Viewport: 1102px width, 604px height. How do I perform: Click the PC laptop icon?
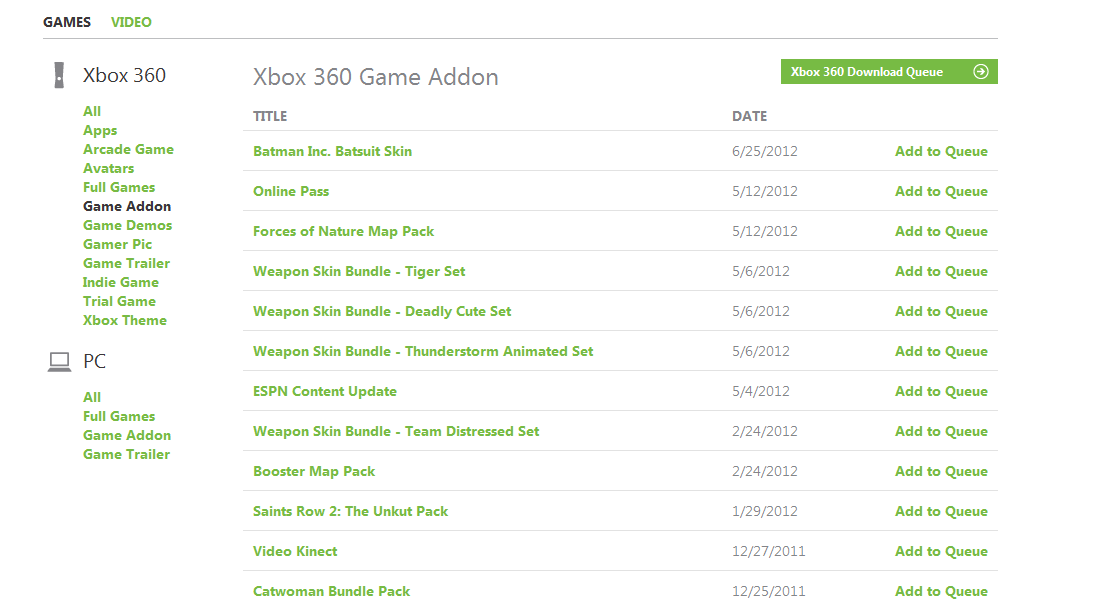pyautogui.click(x=59, y=362)
